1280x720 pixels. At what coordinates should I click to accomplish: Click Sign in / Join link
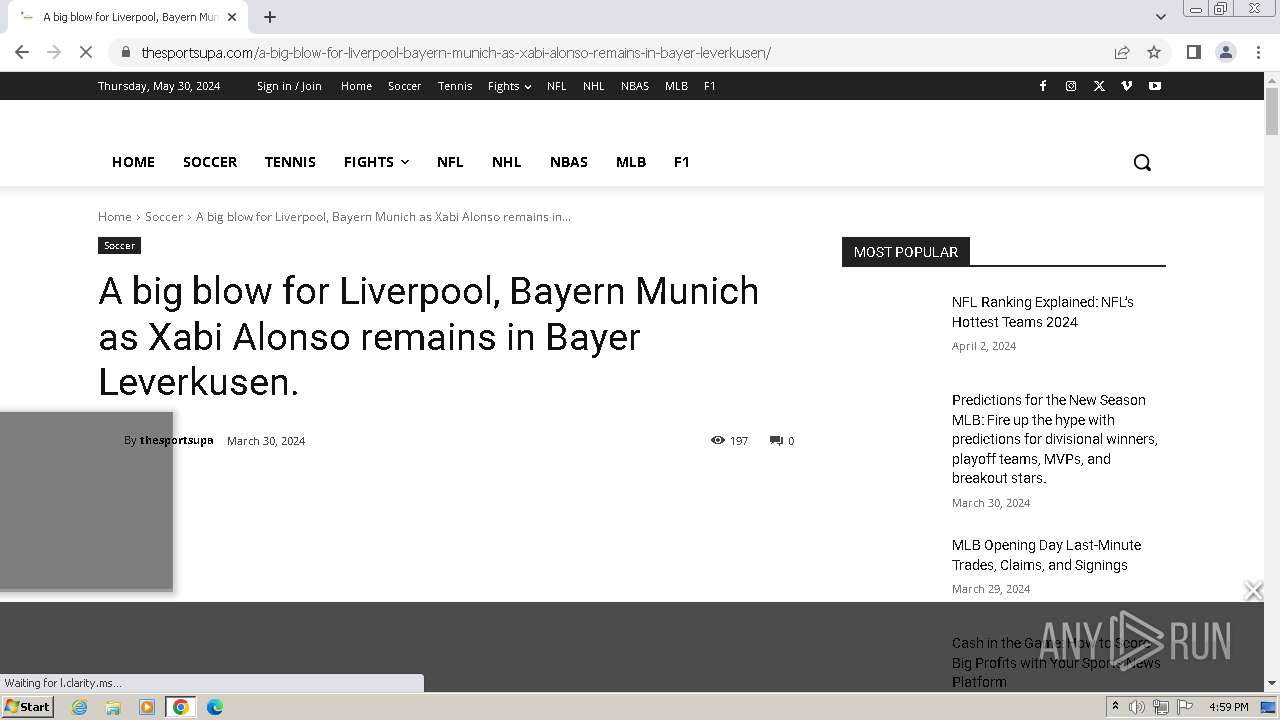pyautogui.click(x=289, y=86)
